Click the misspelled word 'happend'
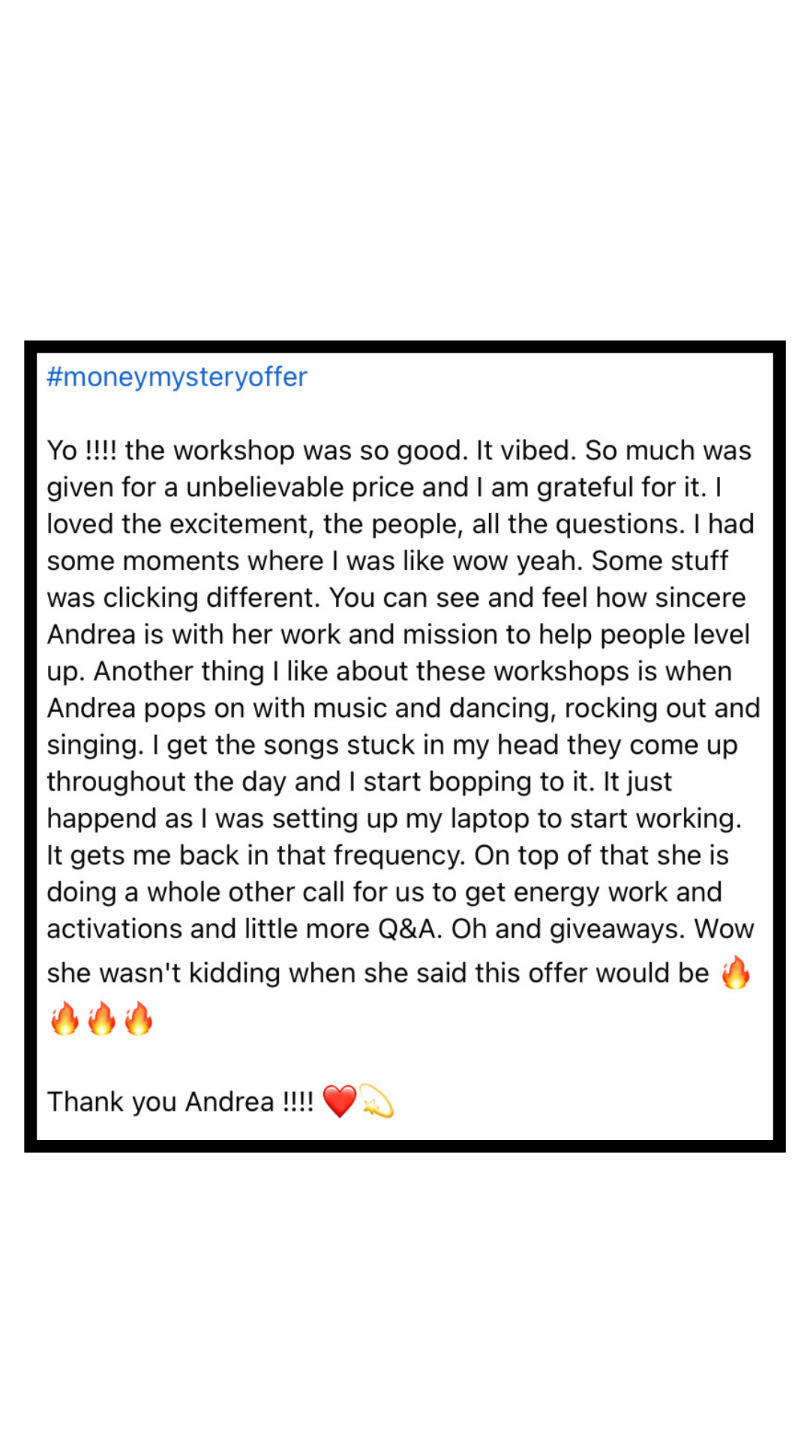The height and width of the screenshot is (1440, 810). point(103,819)
